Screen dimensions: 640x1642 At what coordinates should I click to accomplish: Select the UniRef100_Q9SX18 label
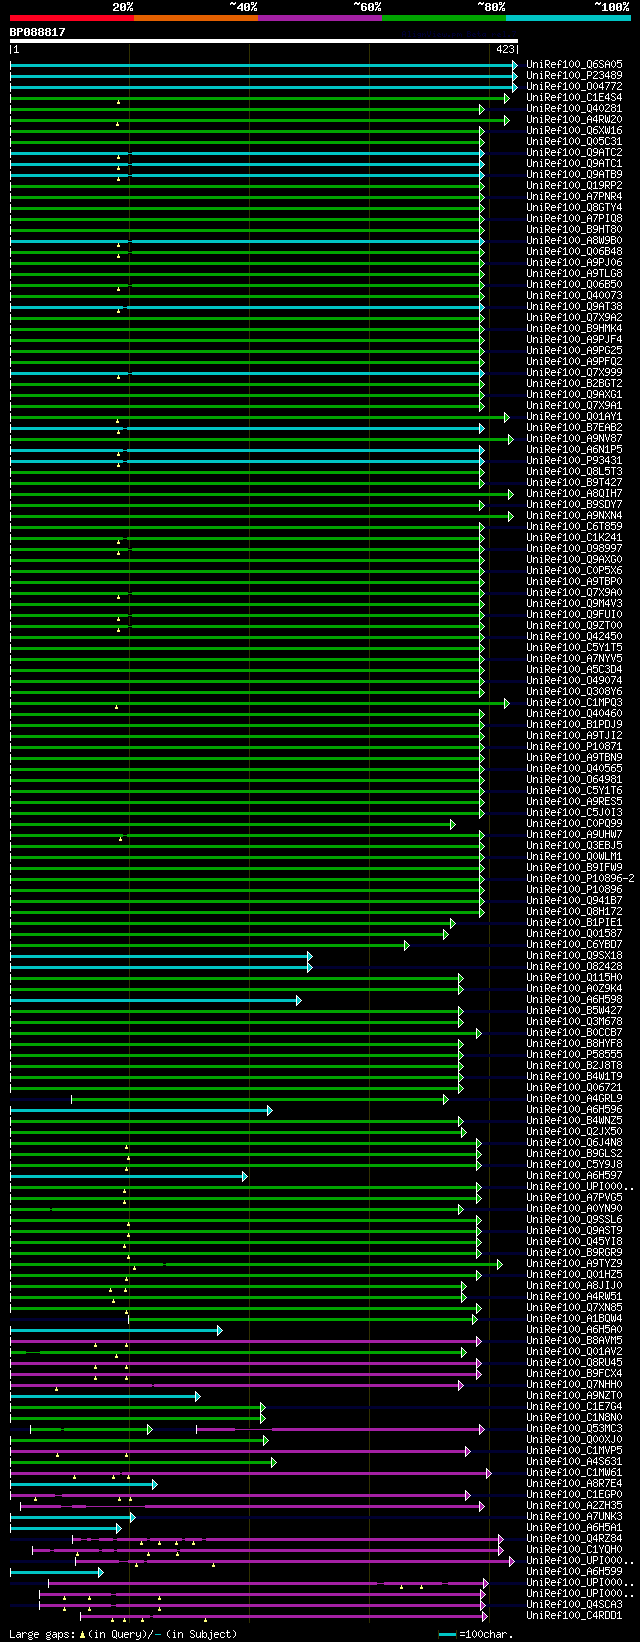574,956
